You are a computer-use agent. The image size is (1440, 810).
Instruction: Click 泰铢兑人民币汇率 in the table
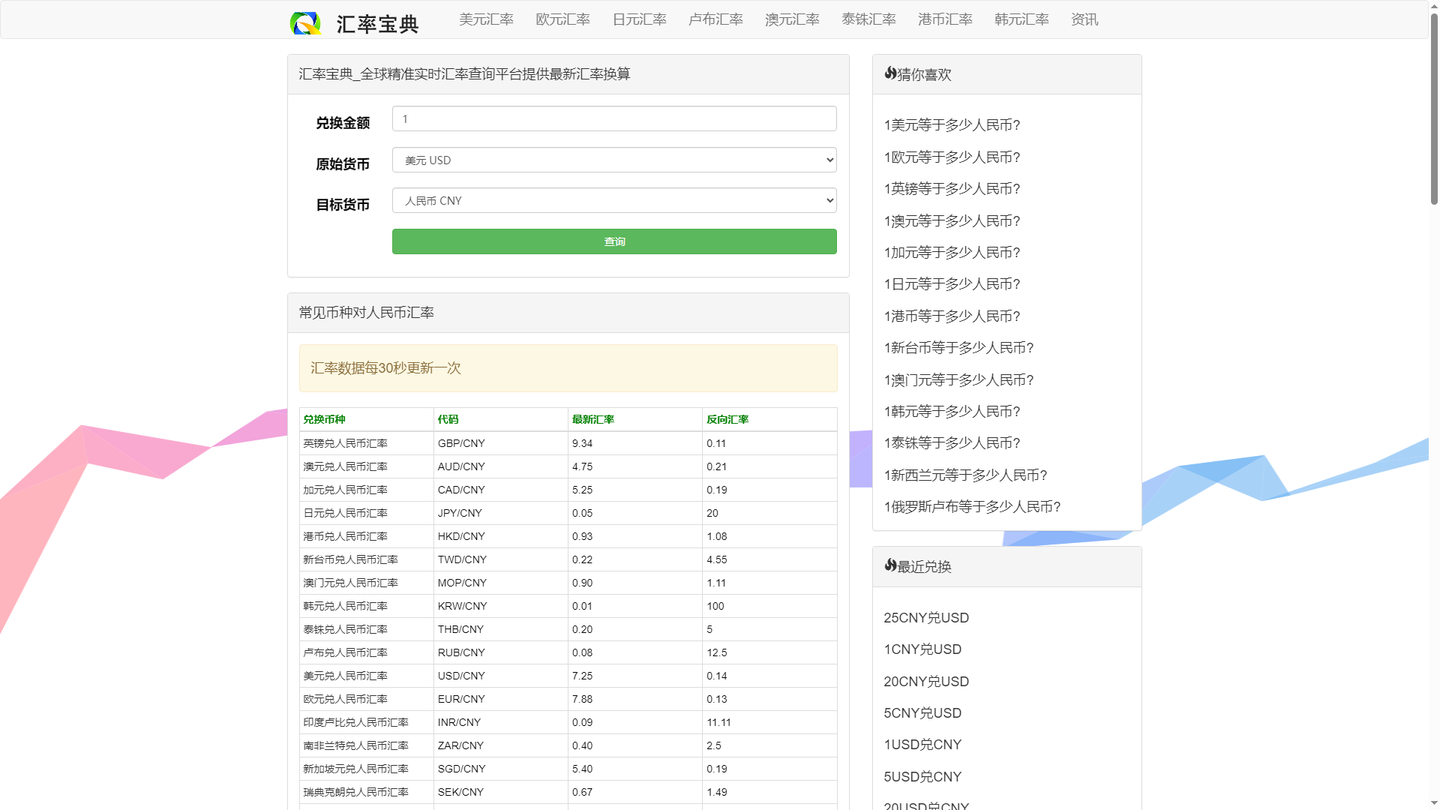tap(345, 629)
